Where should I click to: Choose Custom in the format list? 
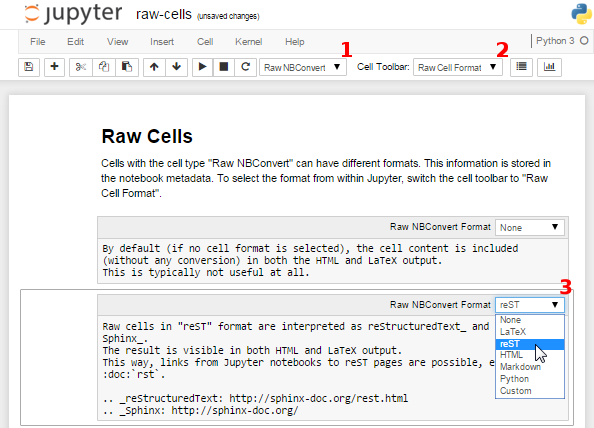click(530, 391)
